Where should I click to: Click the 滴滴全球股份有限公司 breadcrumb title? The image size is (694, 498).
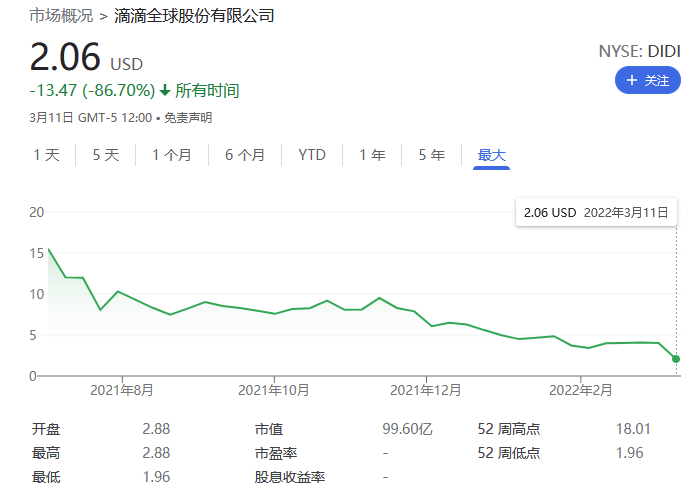coord(194,16)
